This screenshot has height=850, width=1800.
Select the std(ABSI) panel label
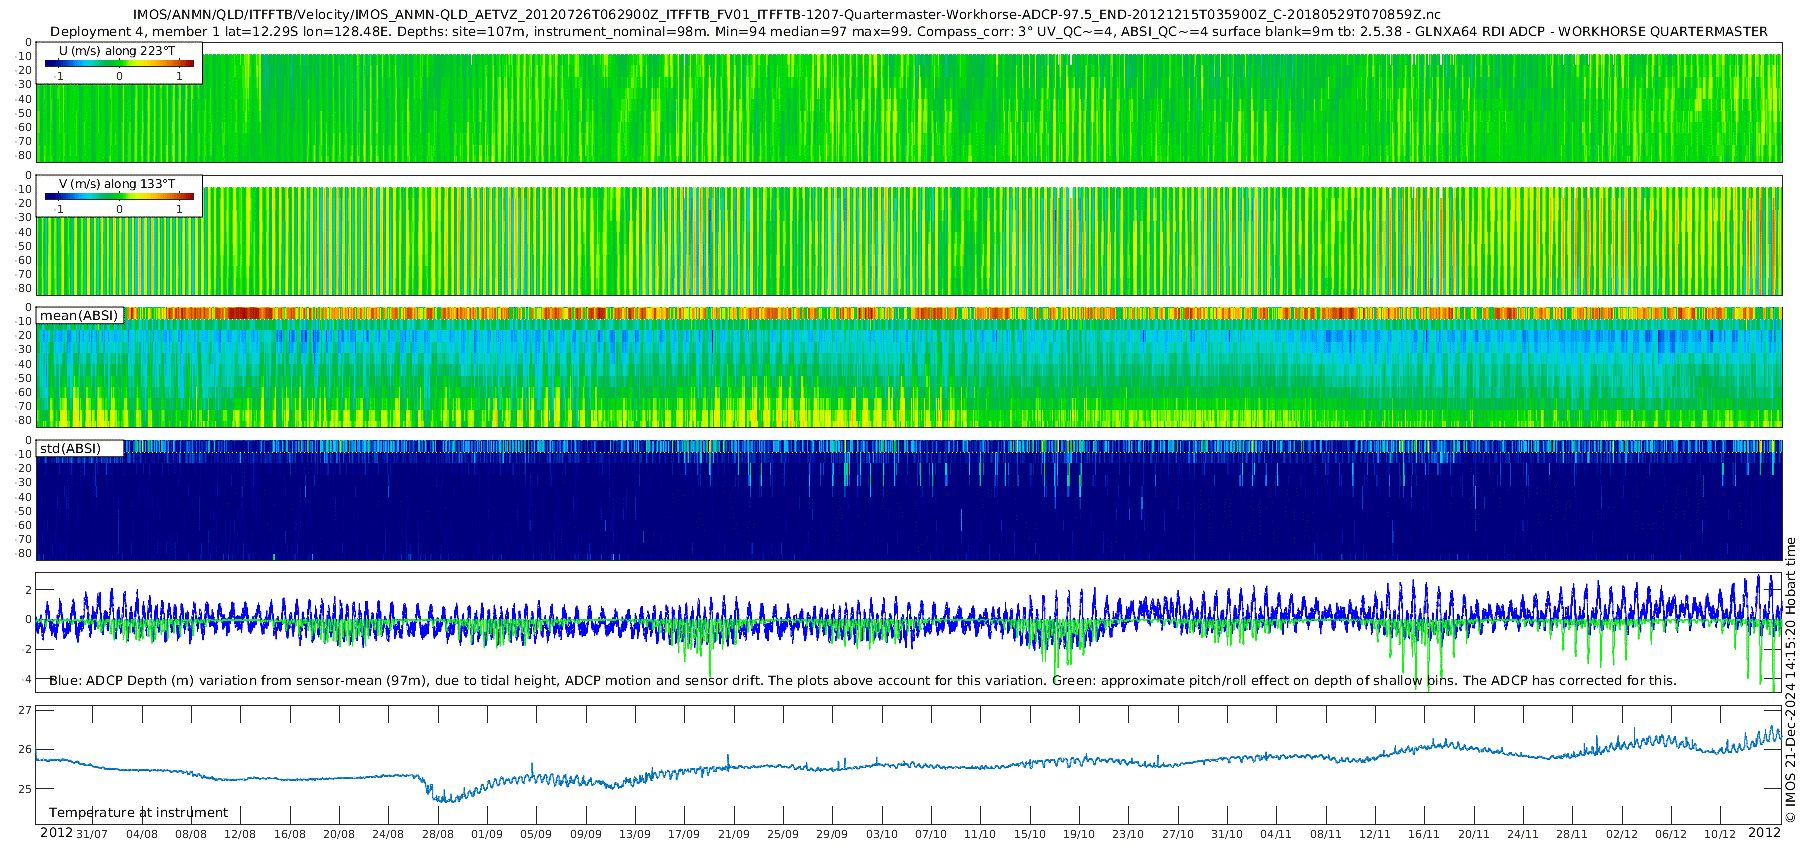coord(70,449)
